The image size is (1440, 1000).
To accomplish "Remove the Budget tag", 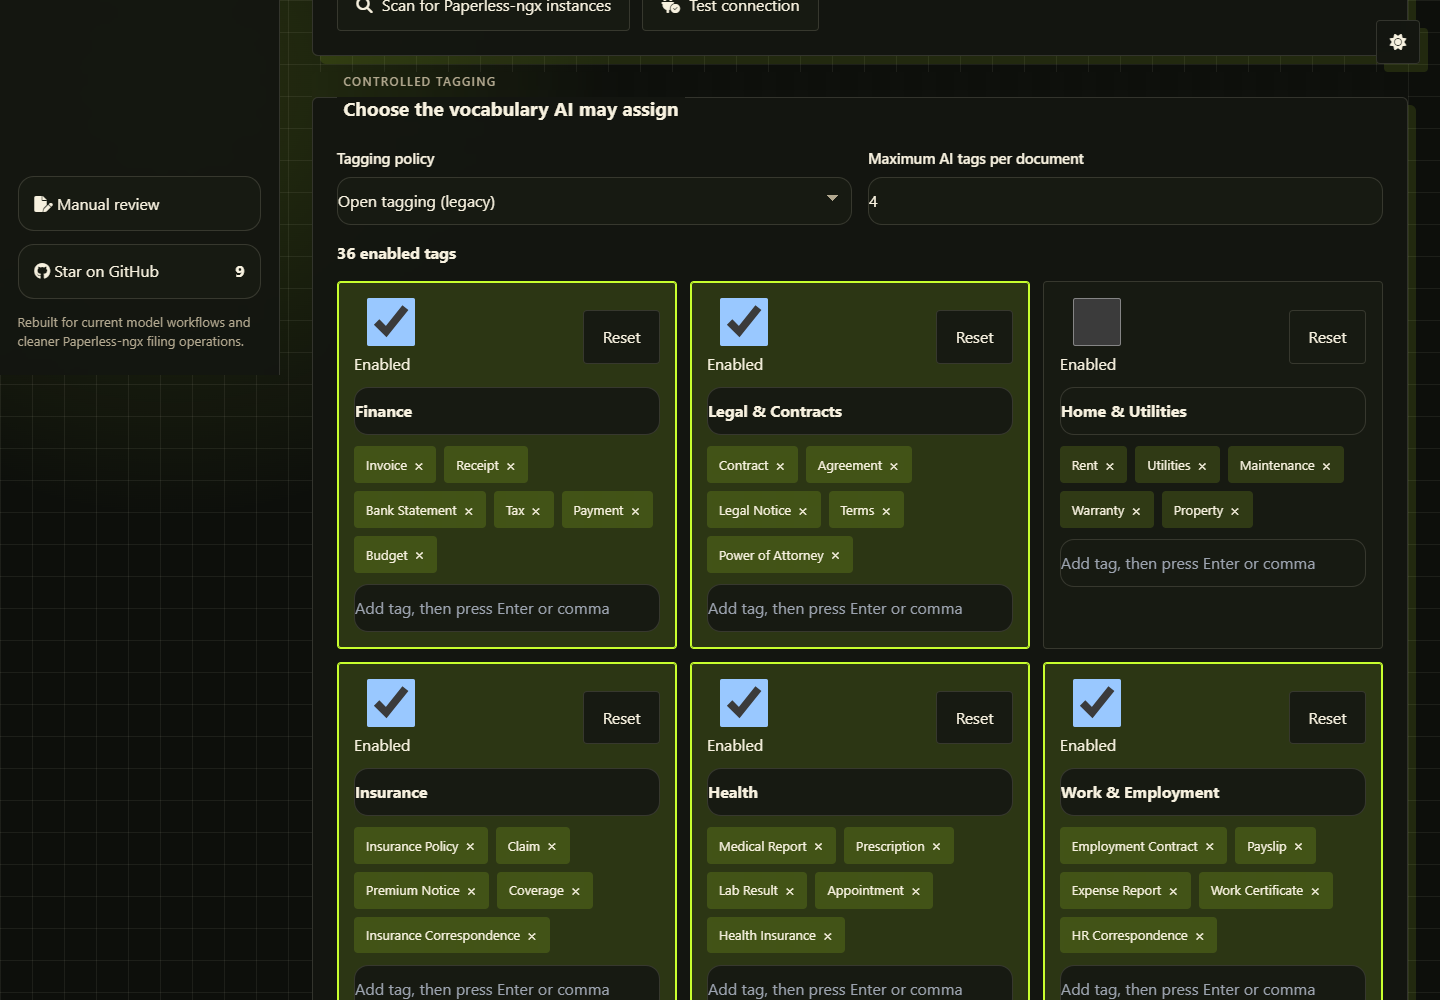I will 420,556.
